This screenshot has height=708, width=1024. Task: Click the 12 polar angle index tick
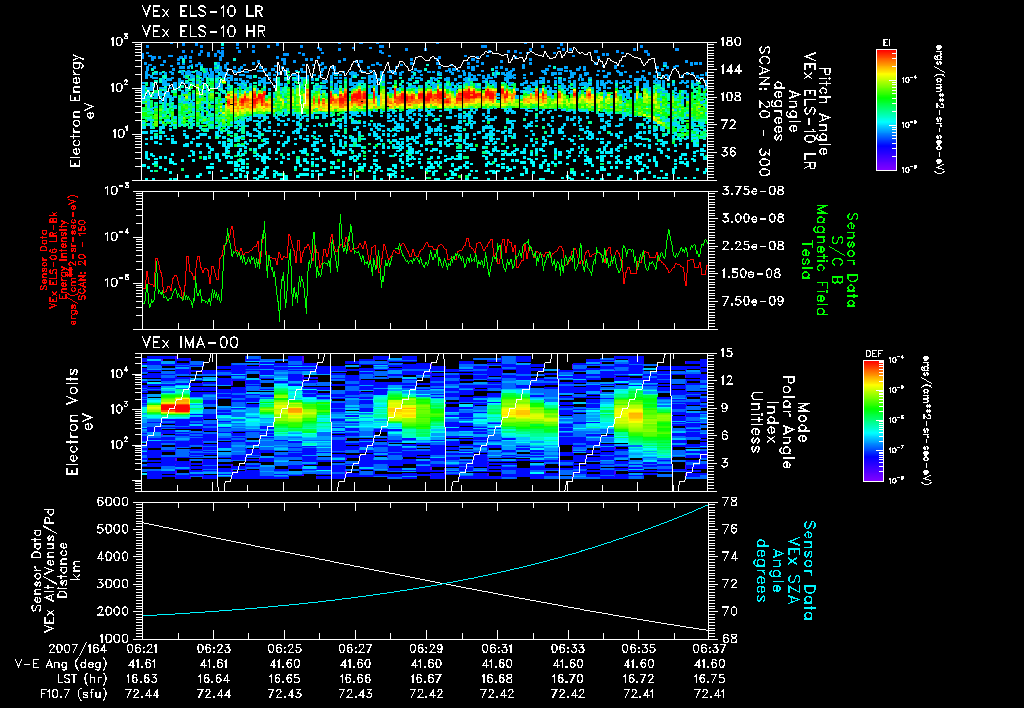tap(726, 380)
